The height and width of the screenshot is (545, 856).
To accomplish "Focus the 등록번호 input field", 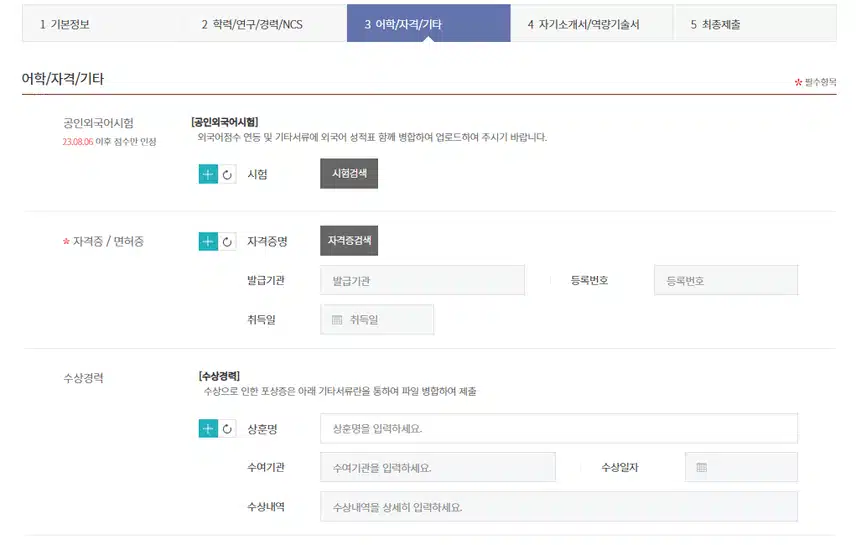I will (x=726, y=280).
